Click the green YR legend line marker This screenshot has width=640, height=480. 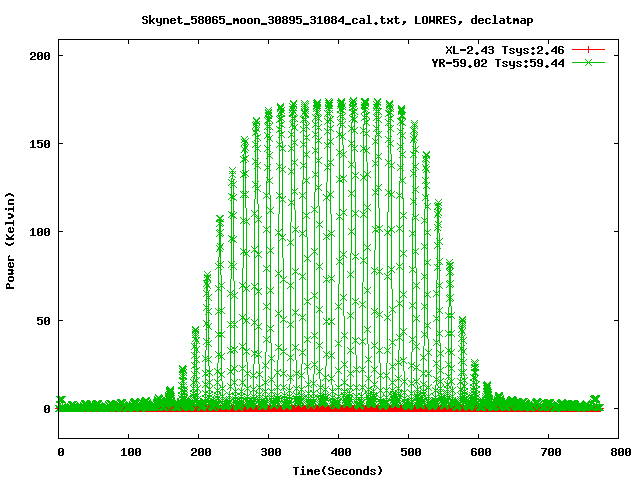pyautogui.click(x=588, y=62)
